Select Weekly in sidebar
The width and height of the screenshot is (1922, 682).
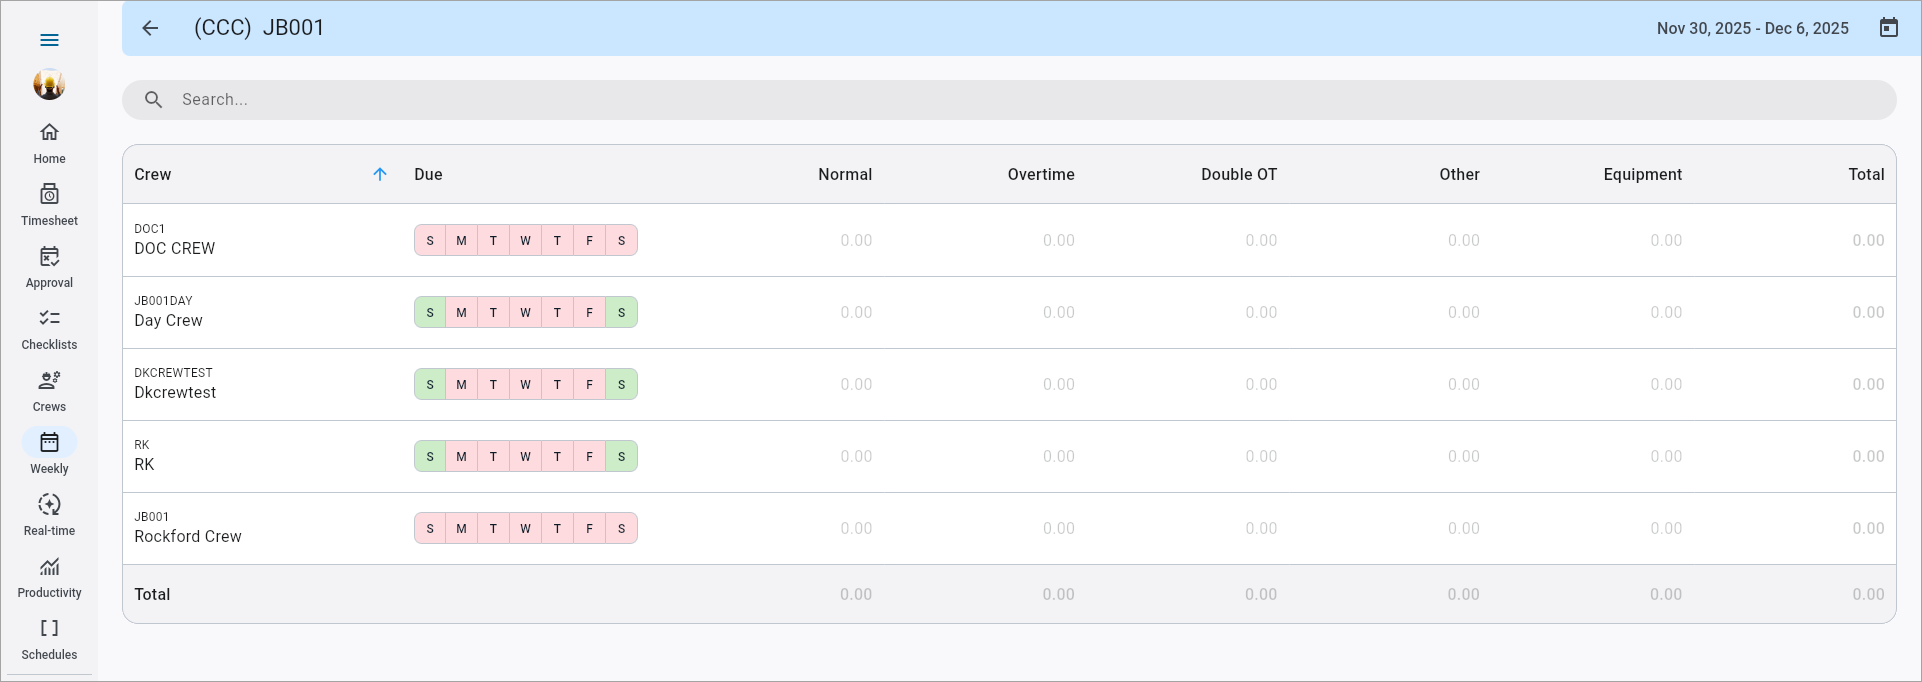tap(49, 454)
